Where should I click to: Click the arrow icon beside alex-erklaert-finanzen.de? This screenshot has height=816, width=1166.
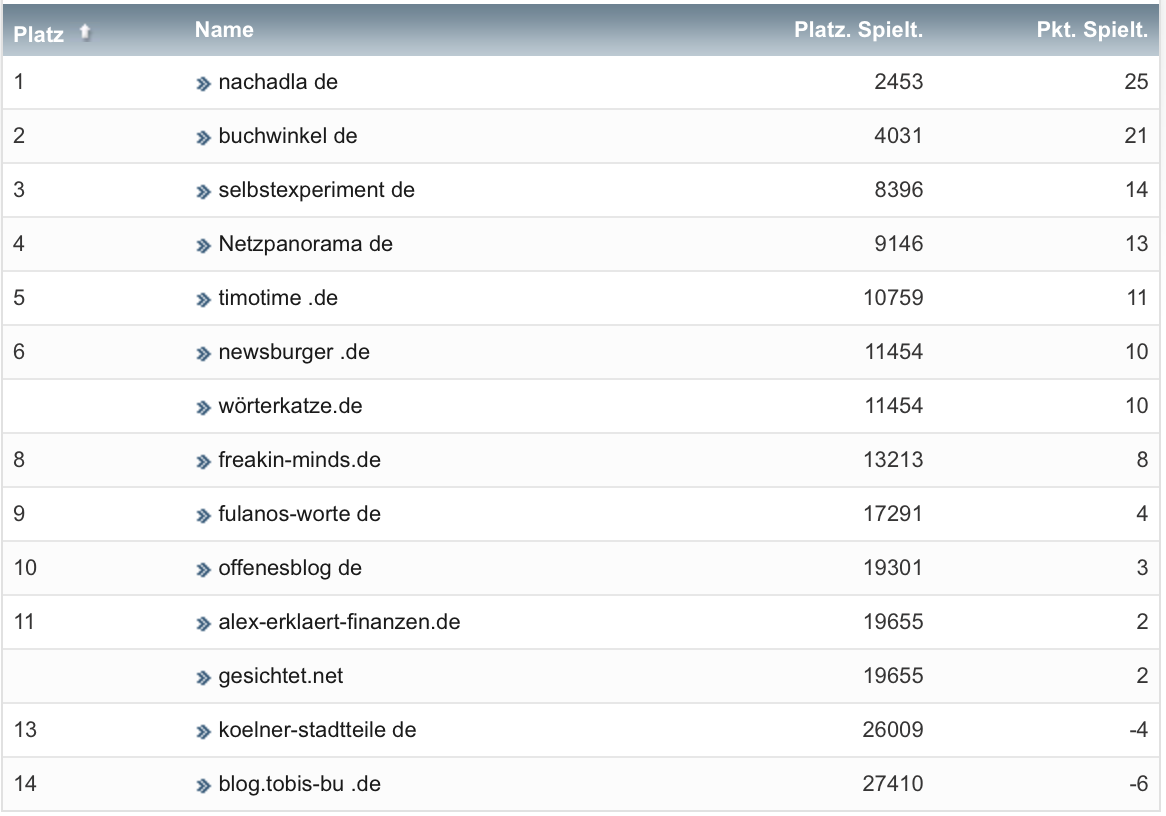(204, 624)
